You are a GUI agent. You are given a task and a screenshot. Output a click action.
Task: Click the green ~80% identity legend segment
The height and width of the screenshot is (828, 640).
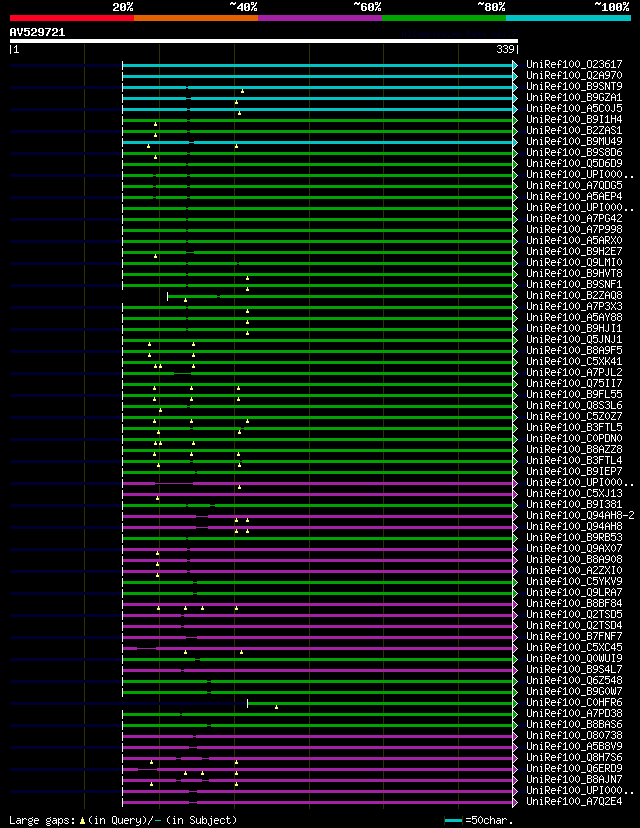444,18
